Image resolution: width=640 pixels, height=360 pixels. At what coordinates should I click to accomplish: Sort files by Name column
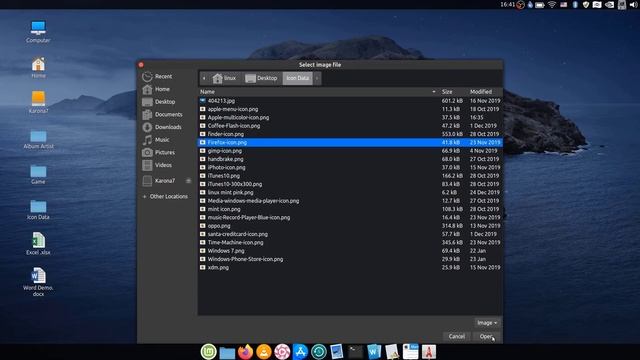pyautogui.click(x=318, y=92)
